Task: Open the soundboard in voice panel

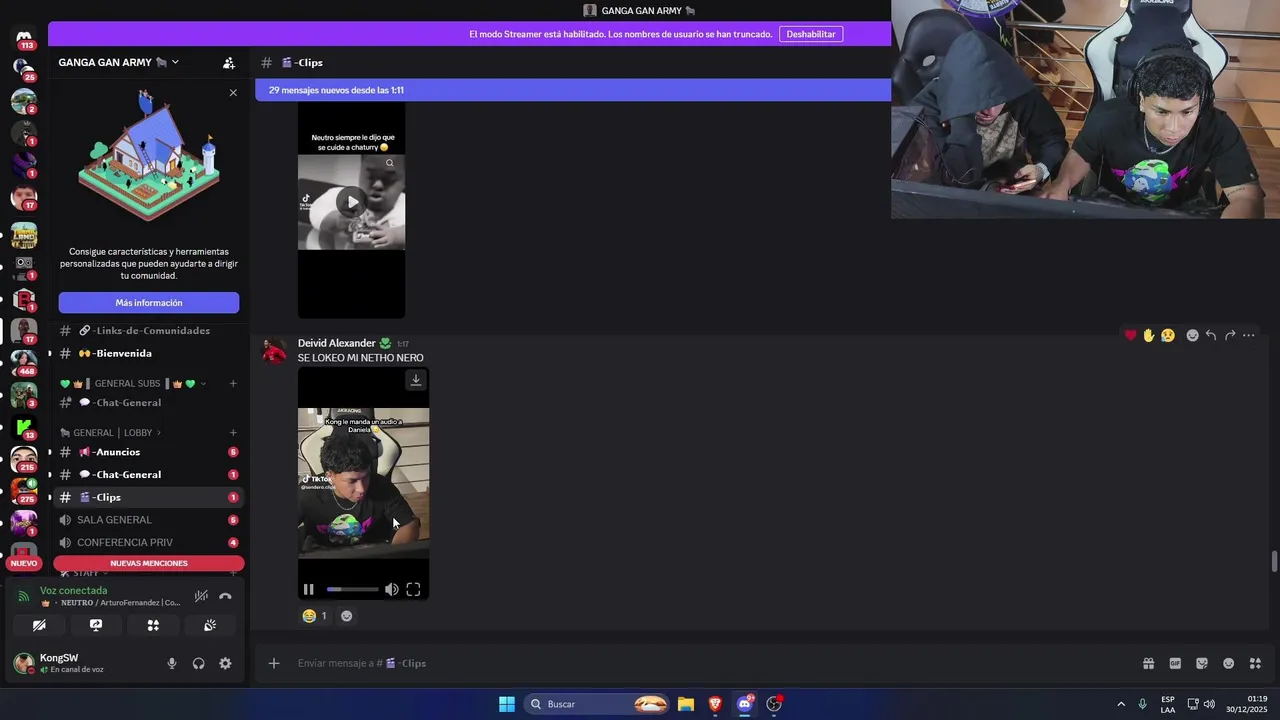Action: click(210, 625)
